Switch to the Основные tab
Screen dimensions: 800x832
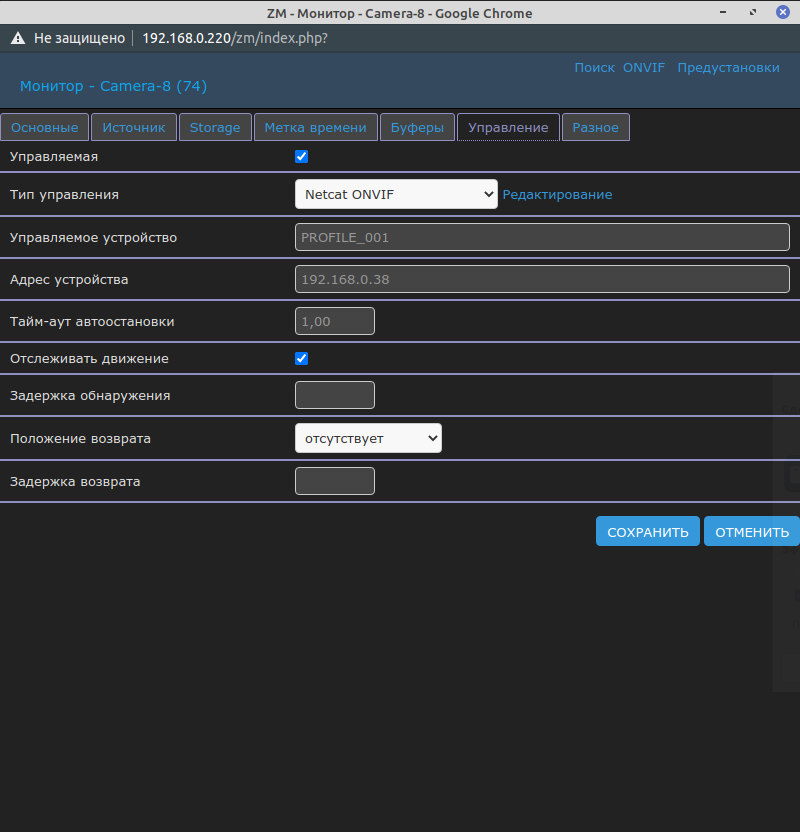pyautogui.click(x=45, y=127)
